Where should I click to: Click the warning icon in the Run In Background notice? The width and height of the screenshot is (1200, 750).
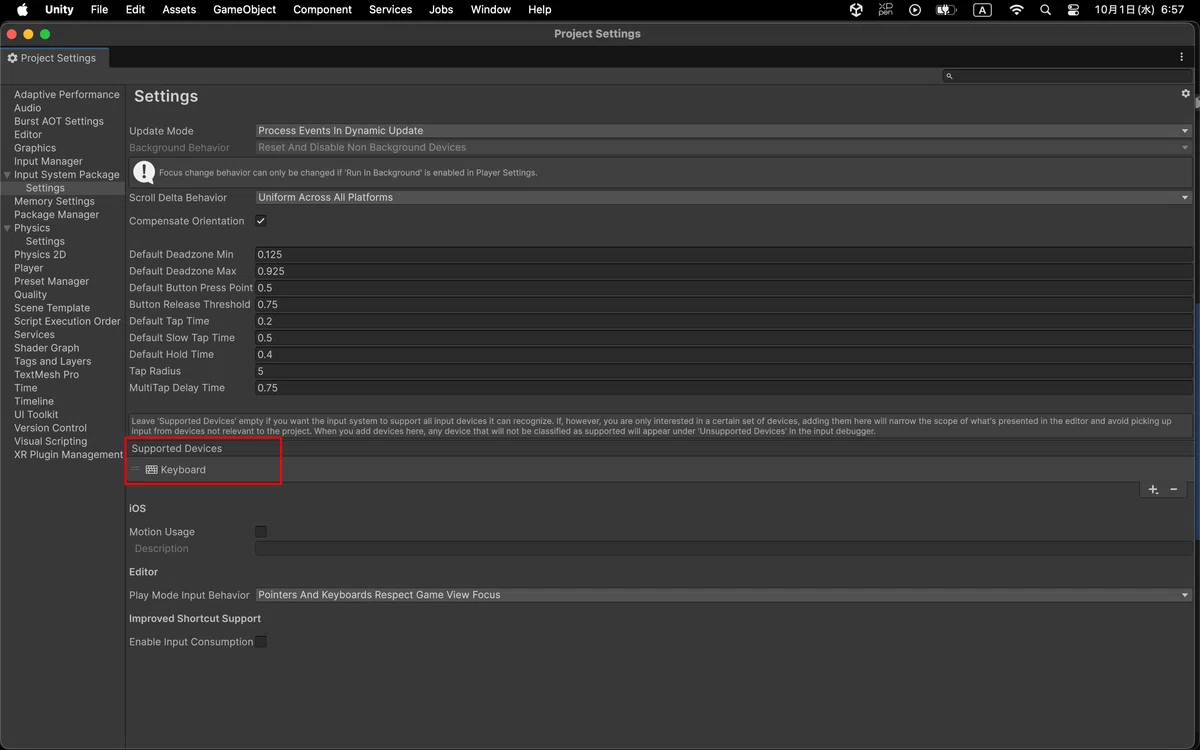pos(144,172)
